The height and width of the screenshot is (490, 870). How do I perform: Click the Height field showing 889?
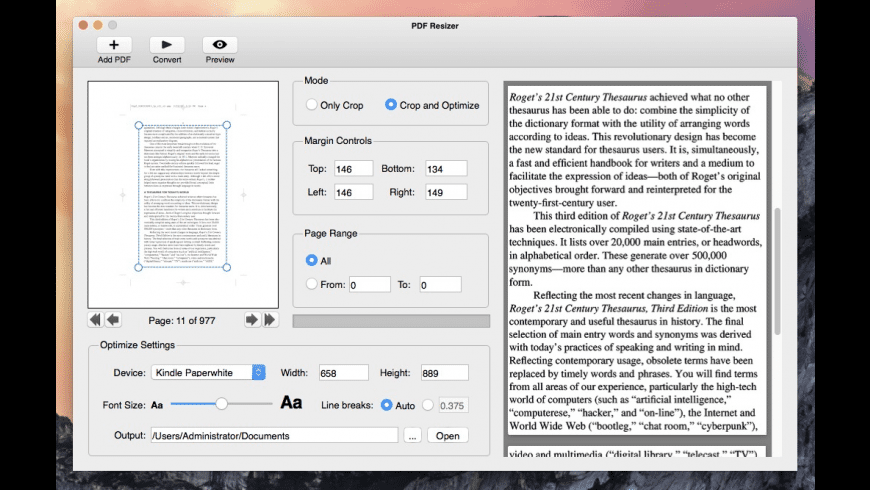click(x=444, y=373)
